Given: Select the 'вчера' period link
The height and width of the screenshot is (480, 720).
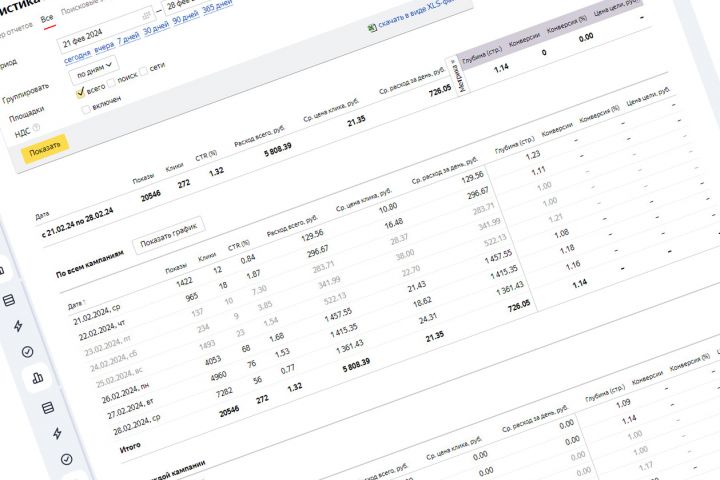Looking at the screenshot, I should point(104,47).
